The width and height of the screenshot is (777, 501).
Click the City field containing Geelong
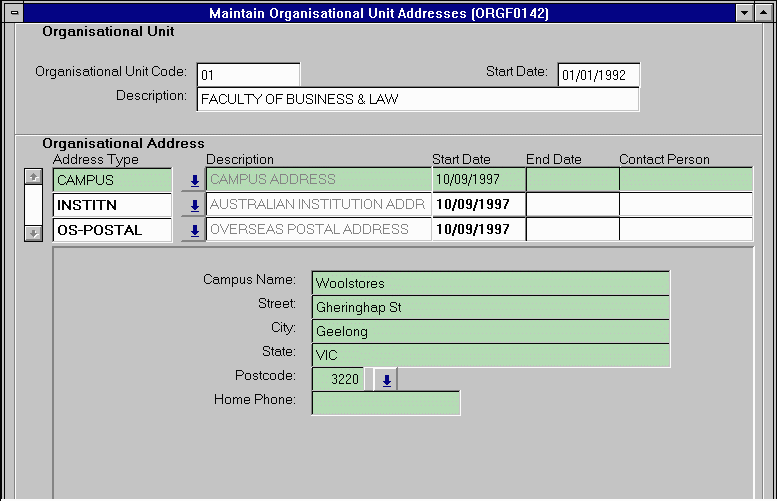coord(490,331)
